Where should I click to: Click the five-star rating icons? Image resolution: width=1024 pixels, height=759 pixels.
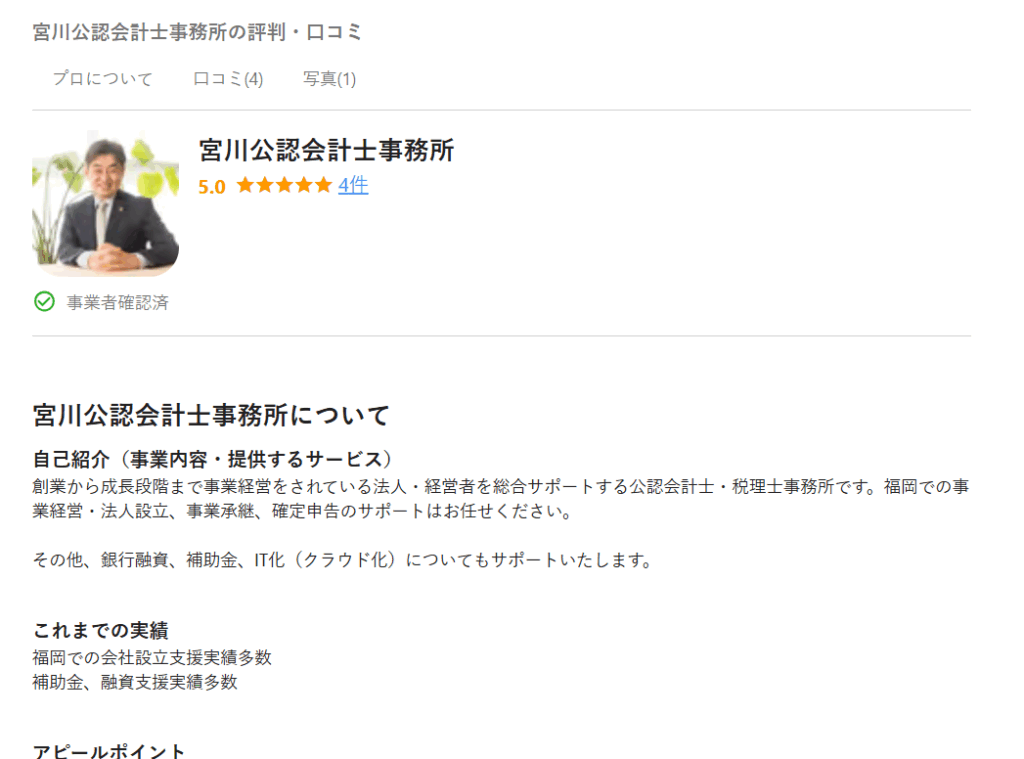284,186
